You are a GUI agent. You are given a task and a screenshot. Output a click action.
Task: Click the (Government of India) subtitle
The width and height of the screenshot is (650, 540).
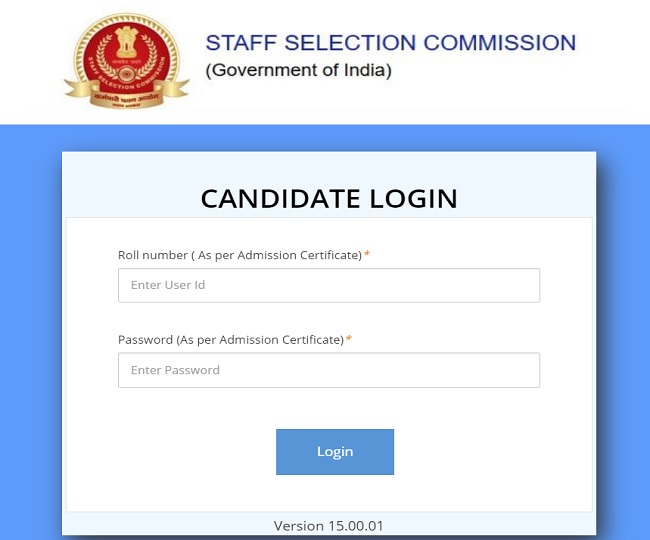coord(298,71)
